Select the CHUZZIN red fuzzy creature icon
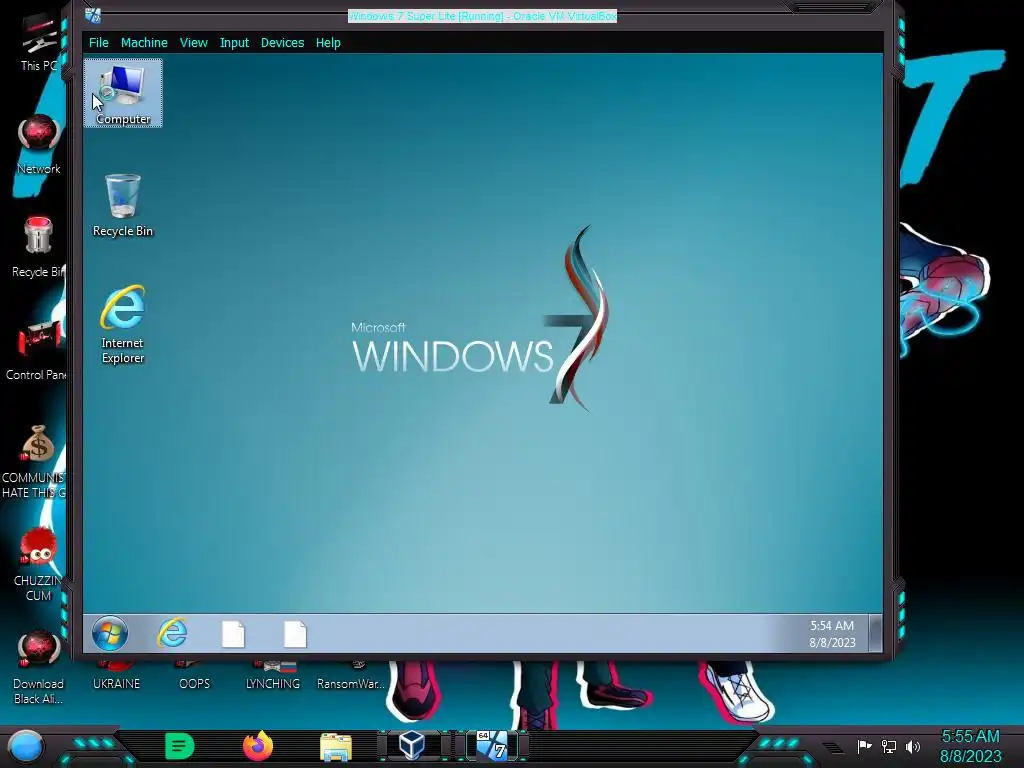The image size is (1024, 768). point(38,565)
